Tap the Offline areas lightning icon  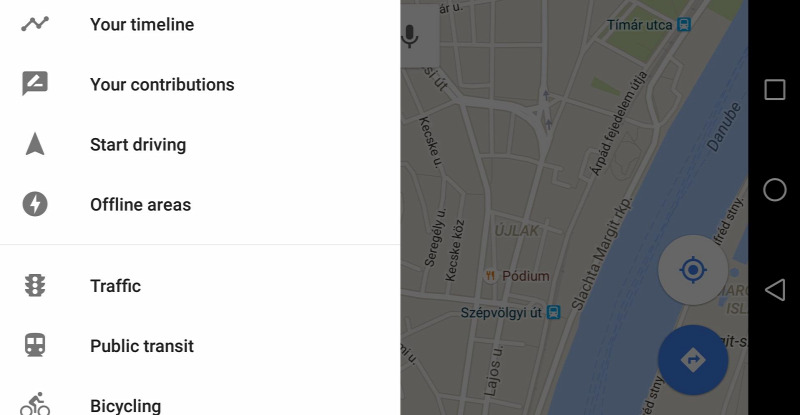[x=35, y=204]
